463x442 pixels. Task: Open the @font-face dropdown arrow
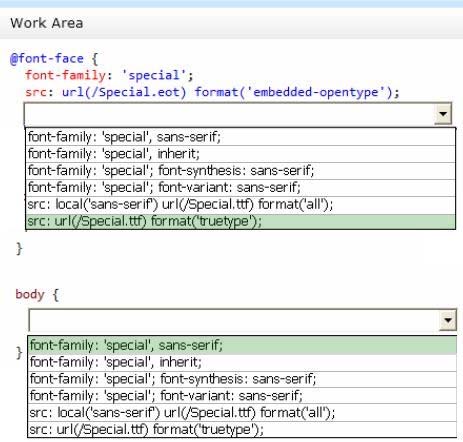coord(443,114)
